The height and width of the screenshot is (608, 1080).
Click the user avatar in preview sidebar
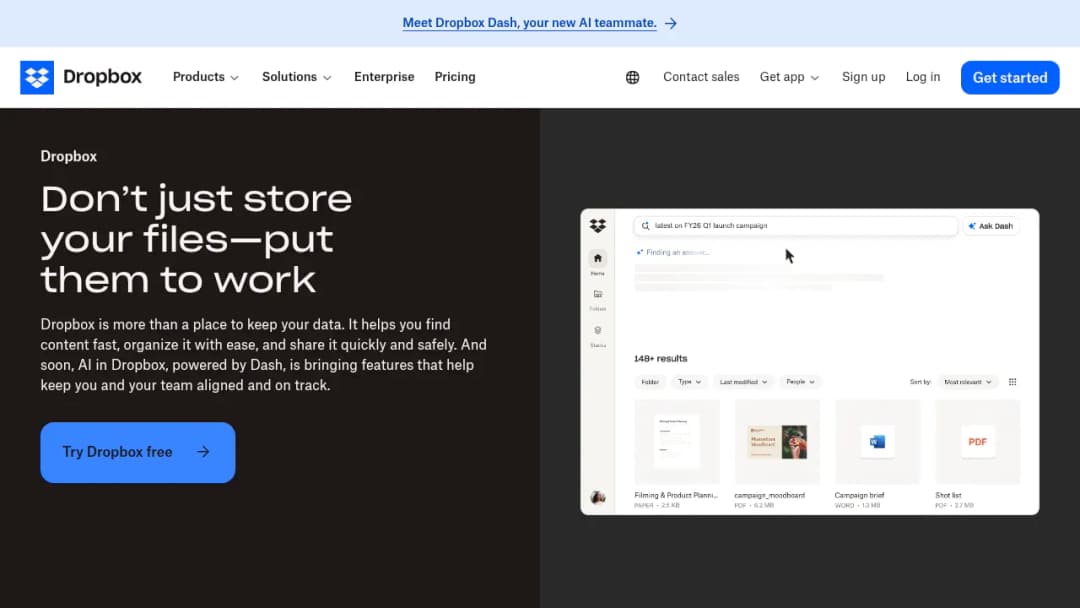598,497
